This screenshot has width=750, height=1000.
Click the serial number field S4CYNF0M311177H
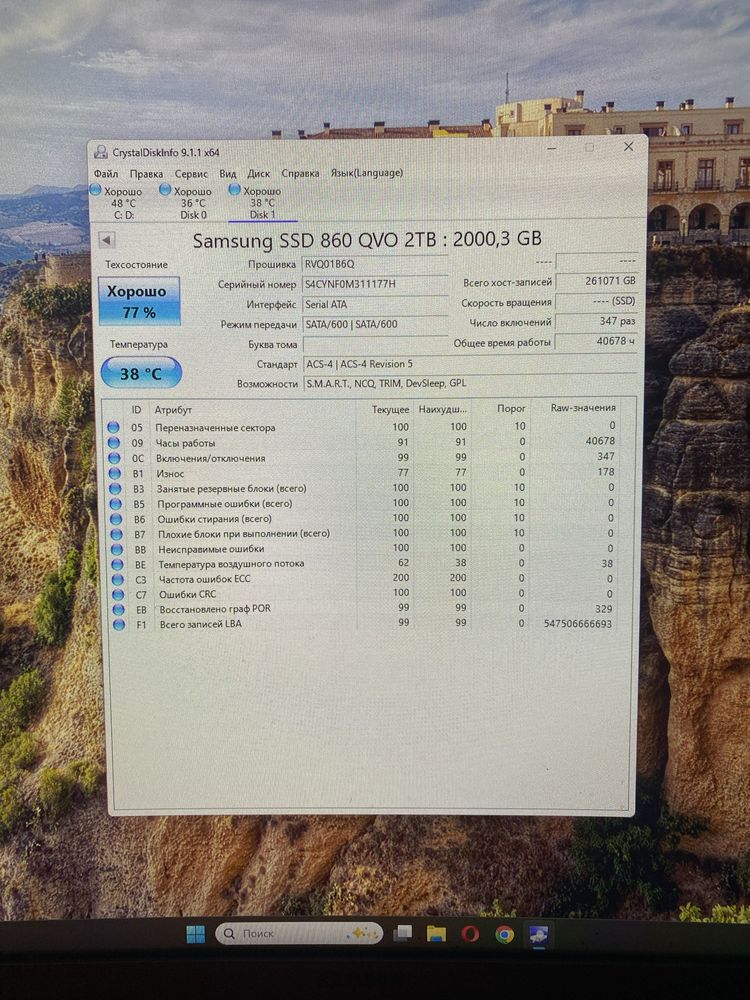click(x=375, y=284)
